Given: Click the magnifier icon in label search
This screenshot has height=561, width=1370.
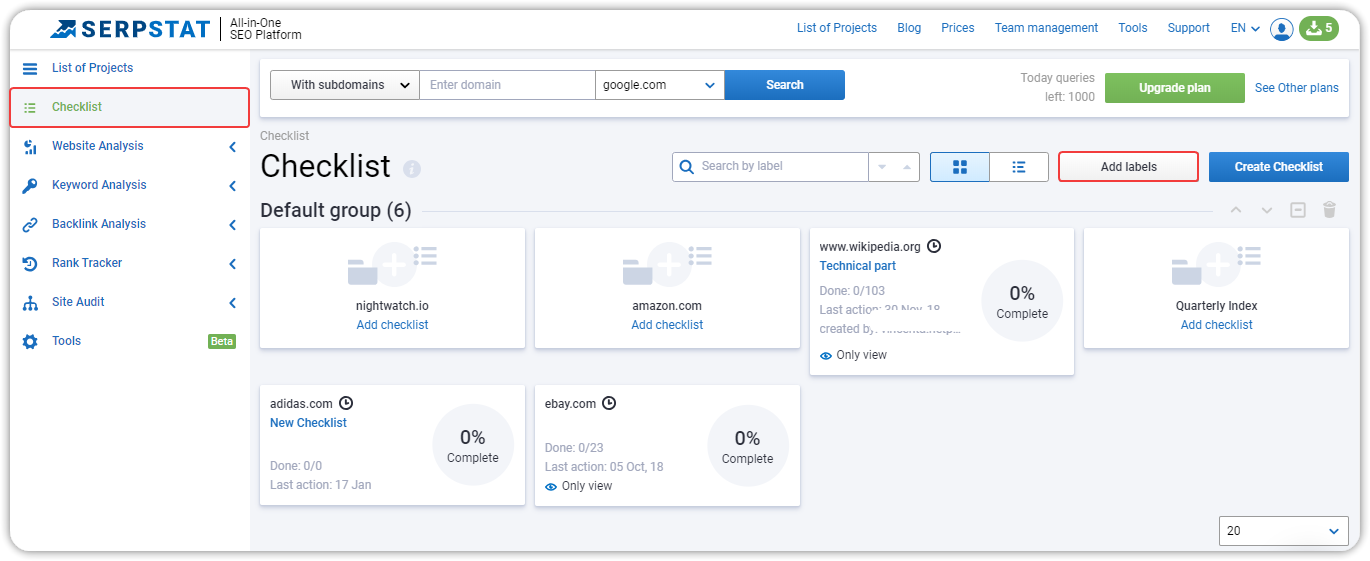Looking at the screenshot, I should coord(687,166).
